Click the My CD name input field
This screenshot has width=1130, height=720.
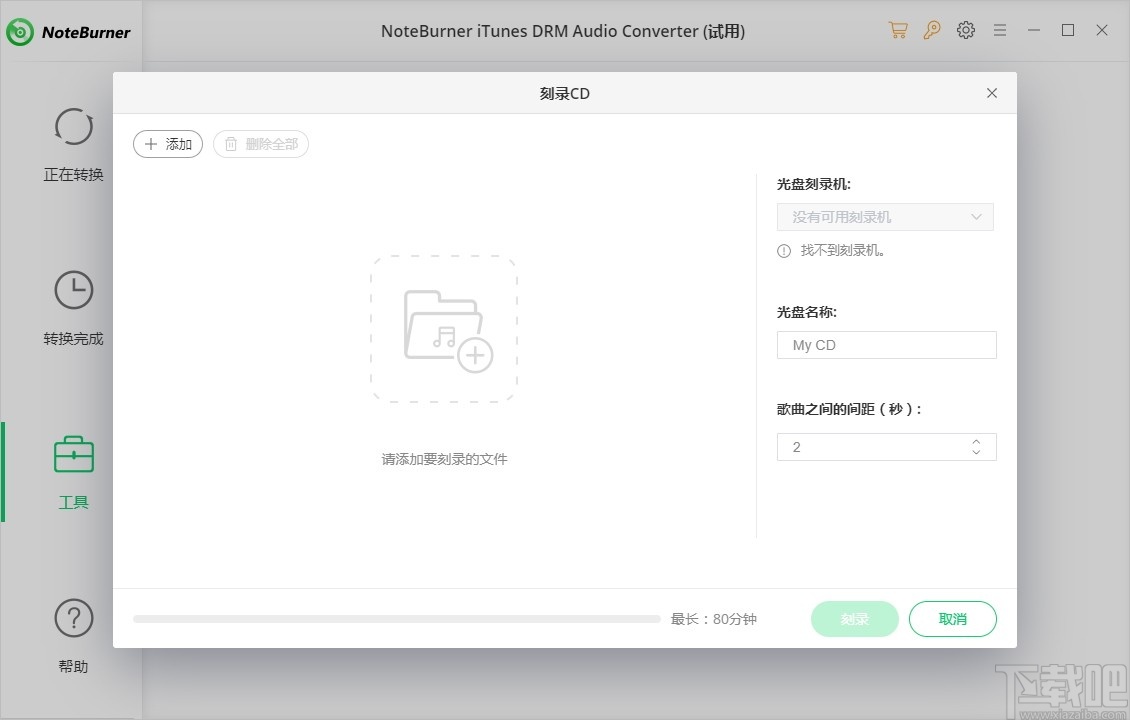[885, 344]
